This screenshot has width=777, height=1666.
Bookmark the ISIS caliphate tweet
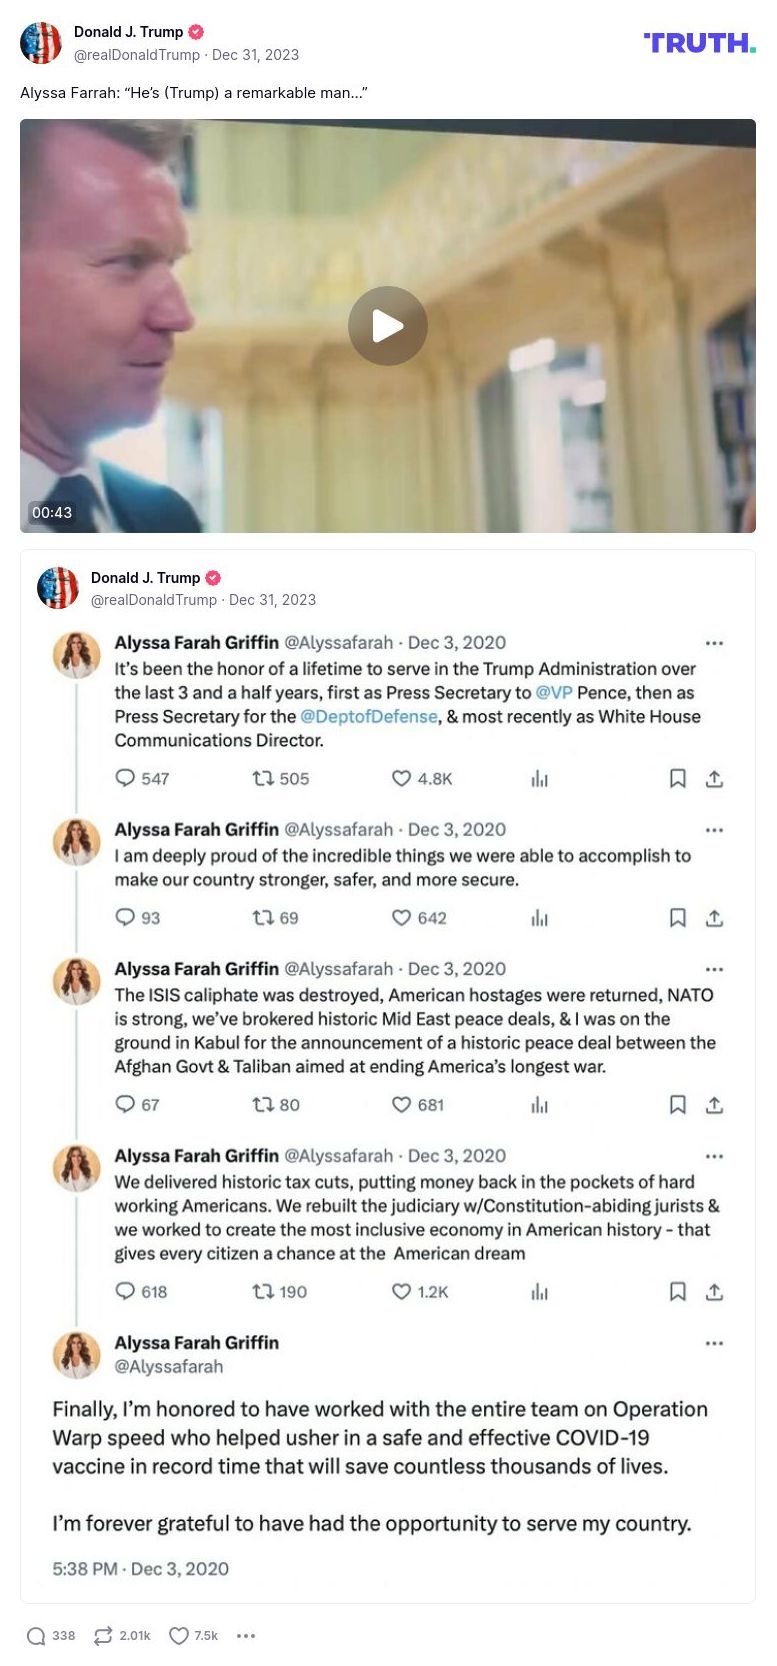pyautogui.click(x=677, y=1105)
